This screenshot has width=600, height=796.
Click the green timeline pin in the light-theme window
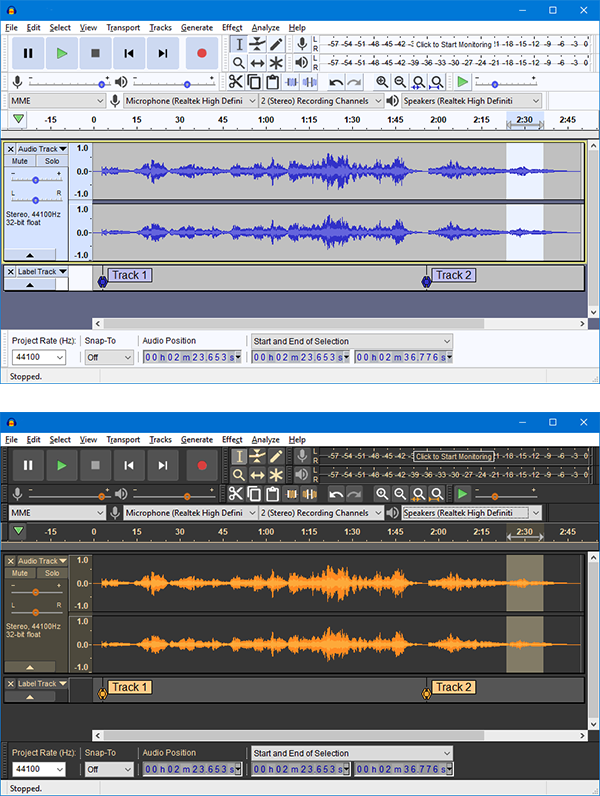(19, 119)
